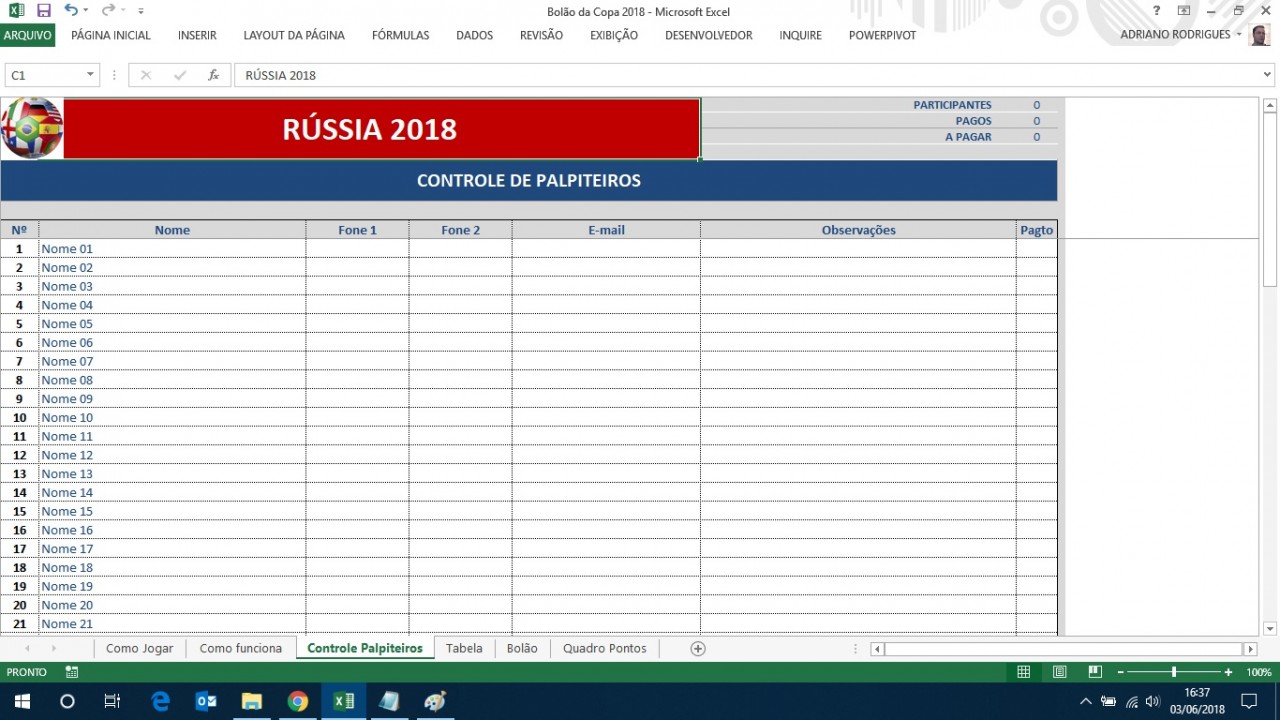Click the macro recording icon in status bar
The width and height of the screenshot is (1280, 720).
pyautogui.click(x=72, y=673)
